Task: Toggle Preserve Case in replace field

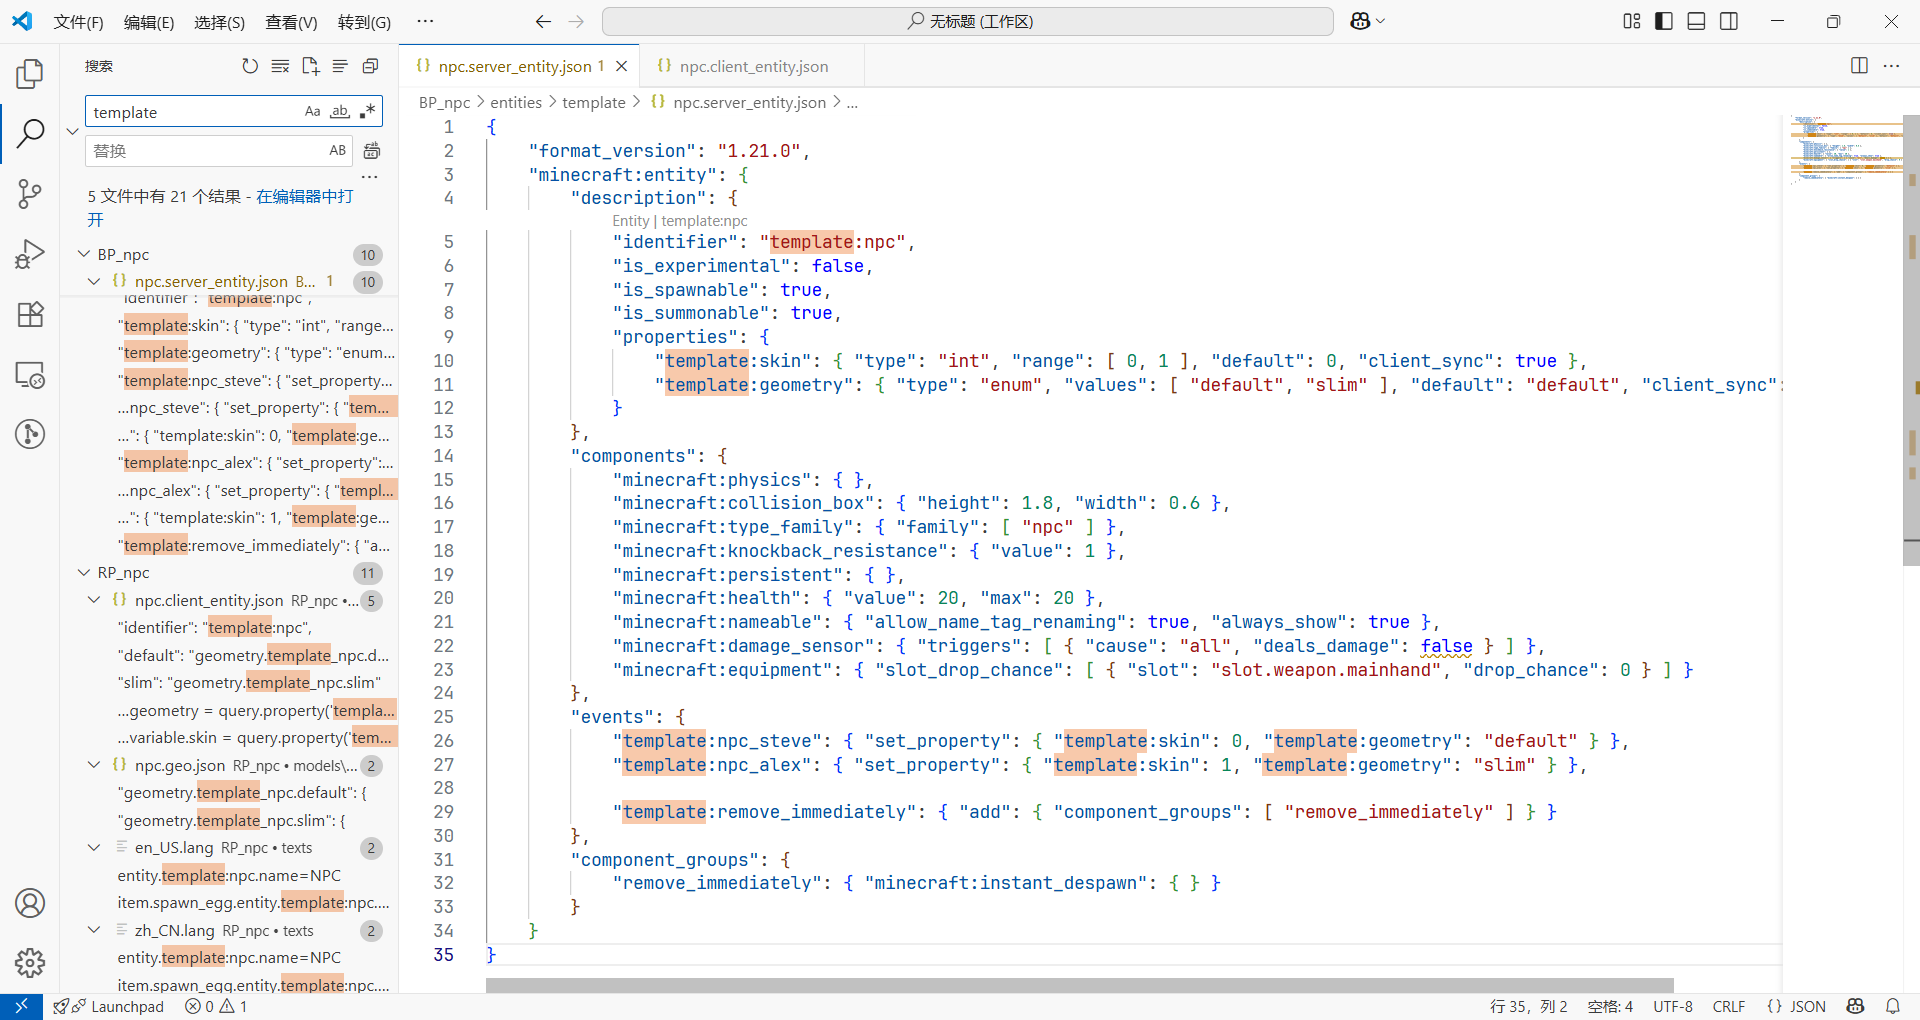Action: tap(338, 150)
